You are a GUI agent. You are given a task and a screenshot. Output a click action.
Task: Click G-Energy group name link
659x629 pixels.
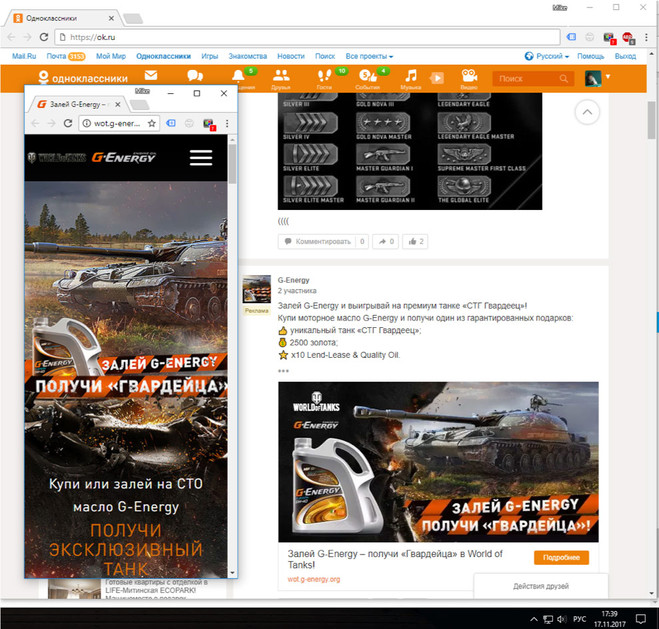pos(293,280)
